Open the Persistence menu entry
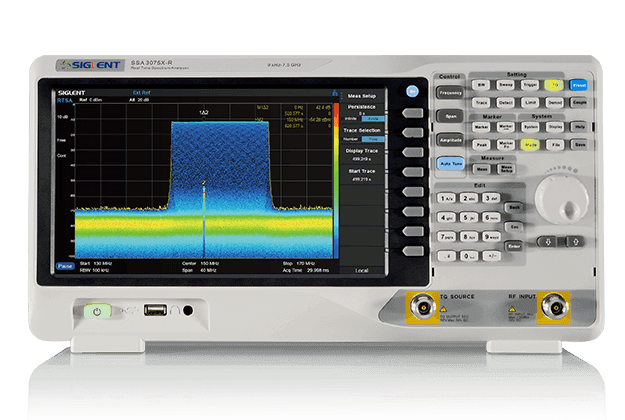The height and width of the screenshot is (420, 625). [x=362, y=113]
